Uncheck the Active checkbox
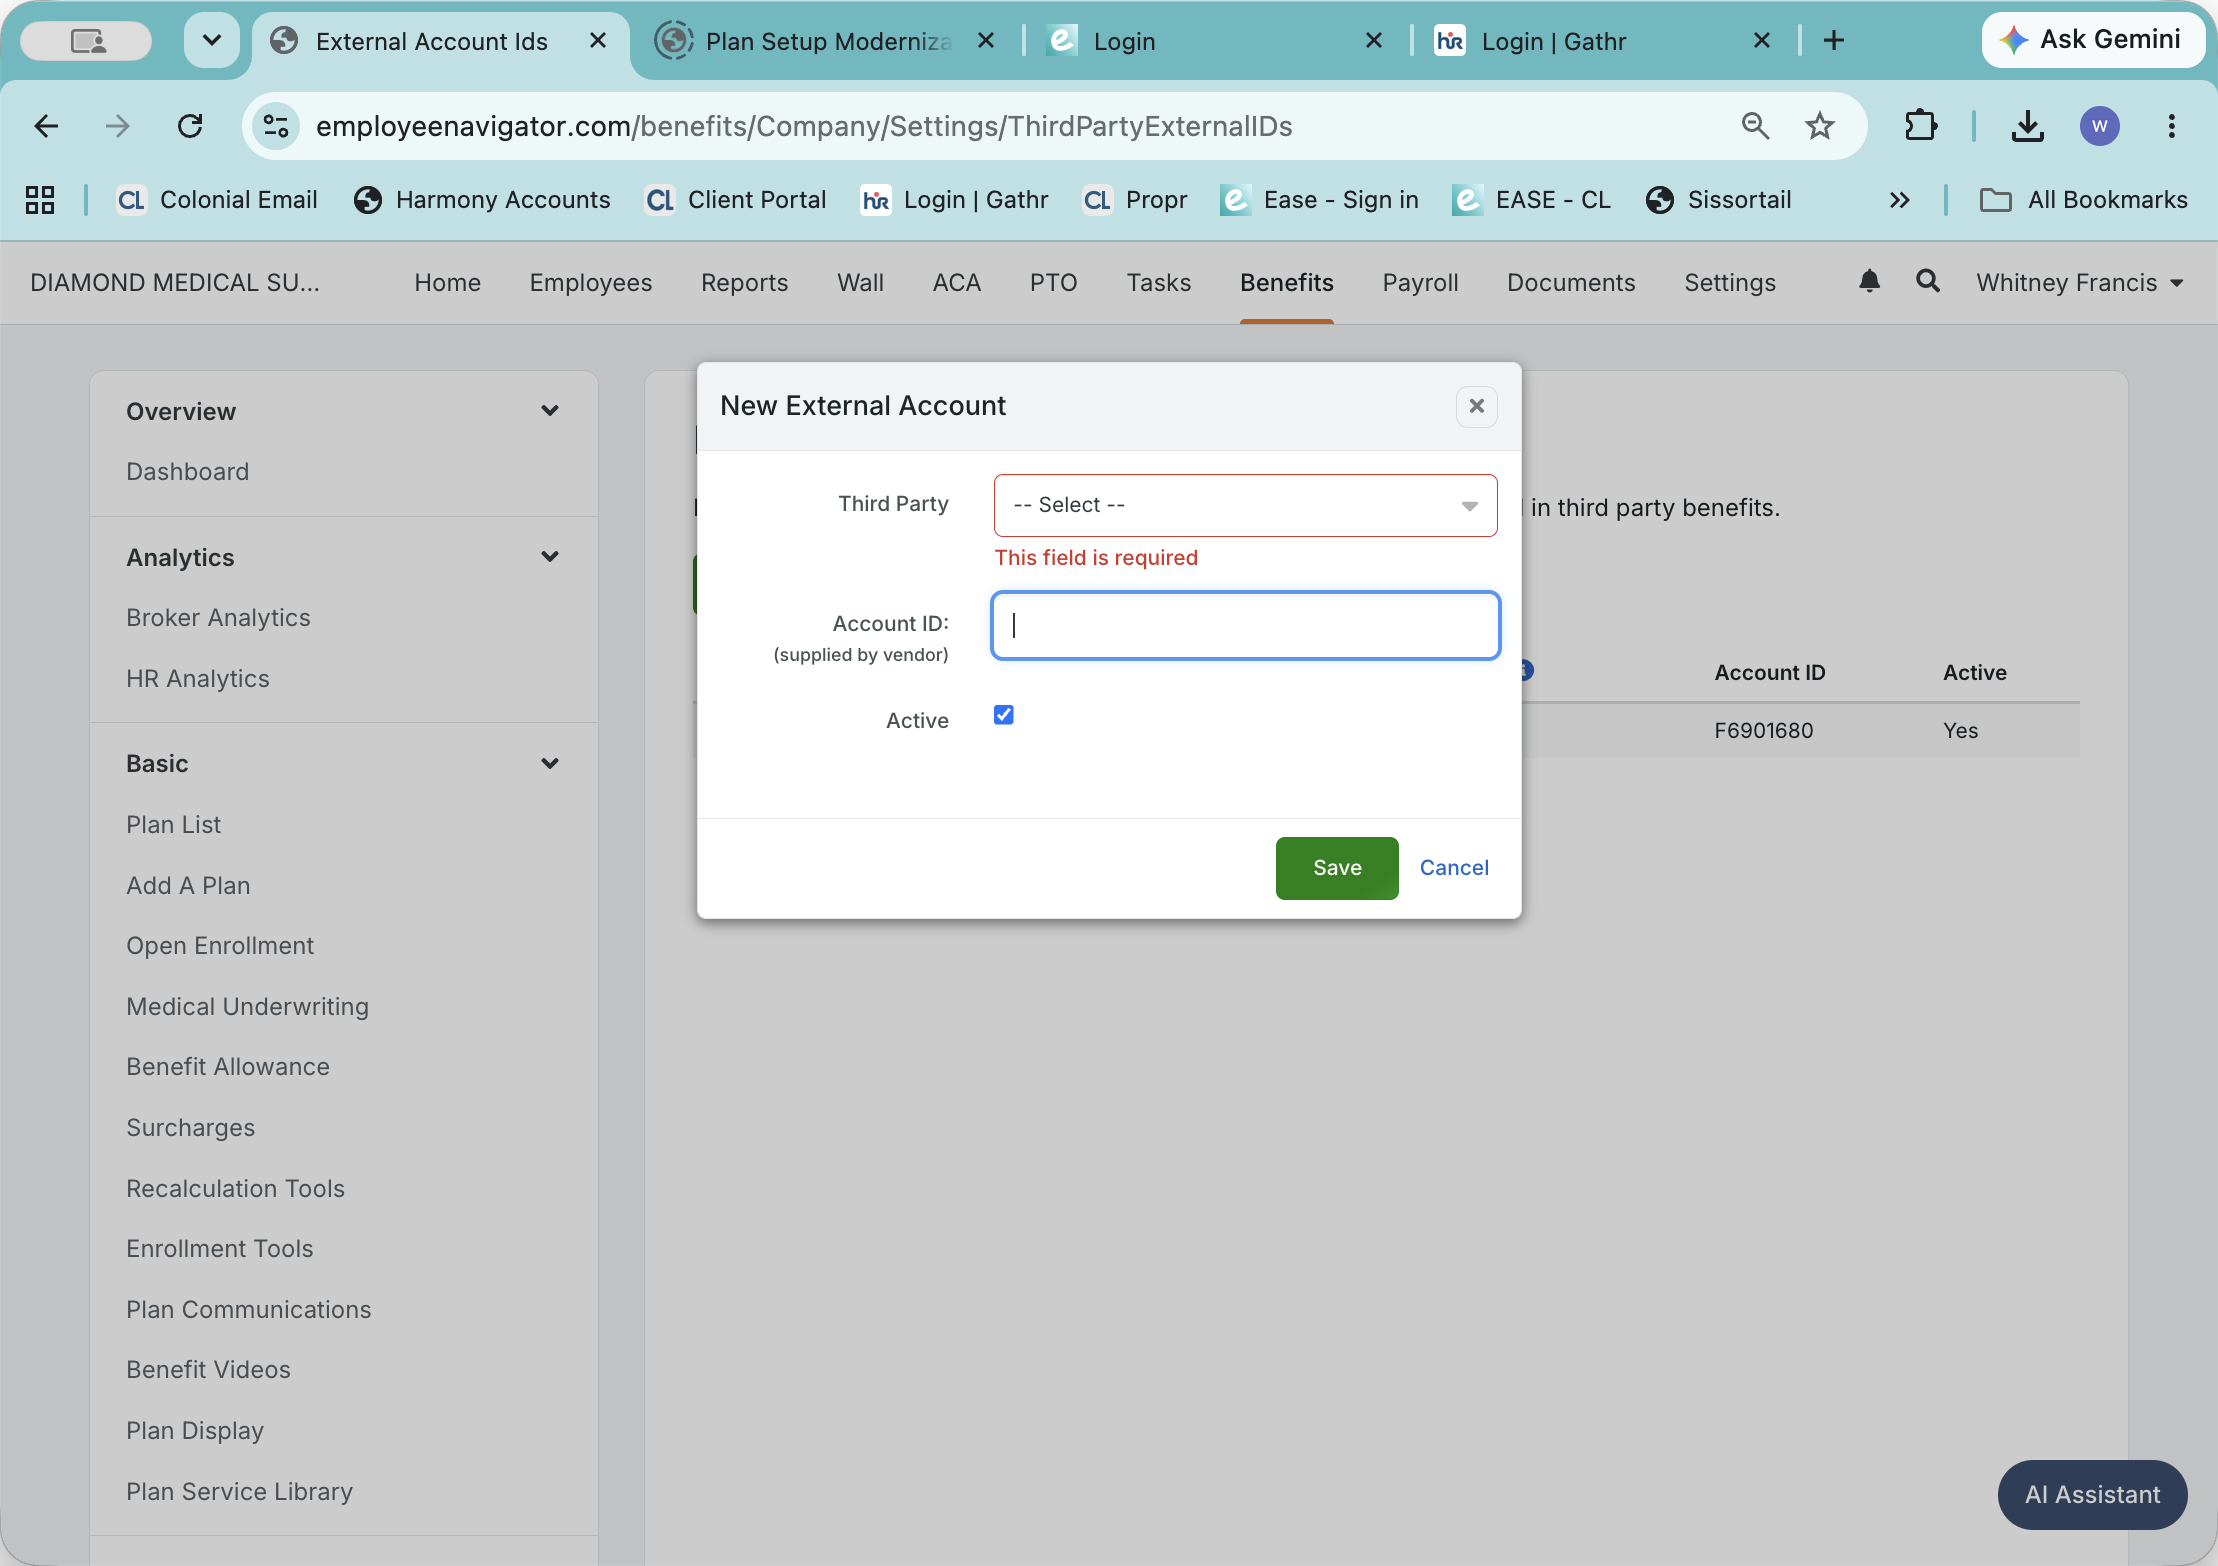 (1003, 714)
